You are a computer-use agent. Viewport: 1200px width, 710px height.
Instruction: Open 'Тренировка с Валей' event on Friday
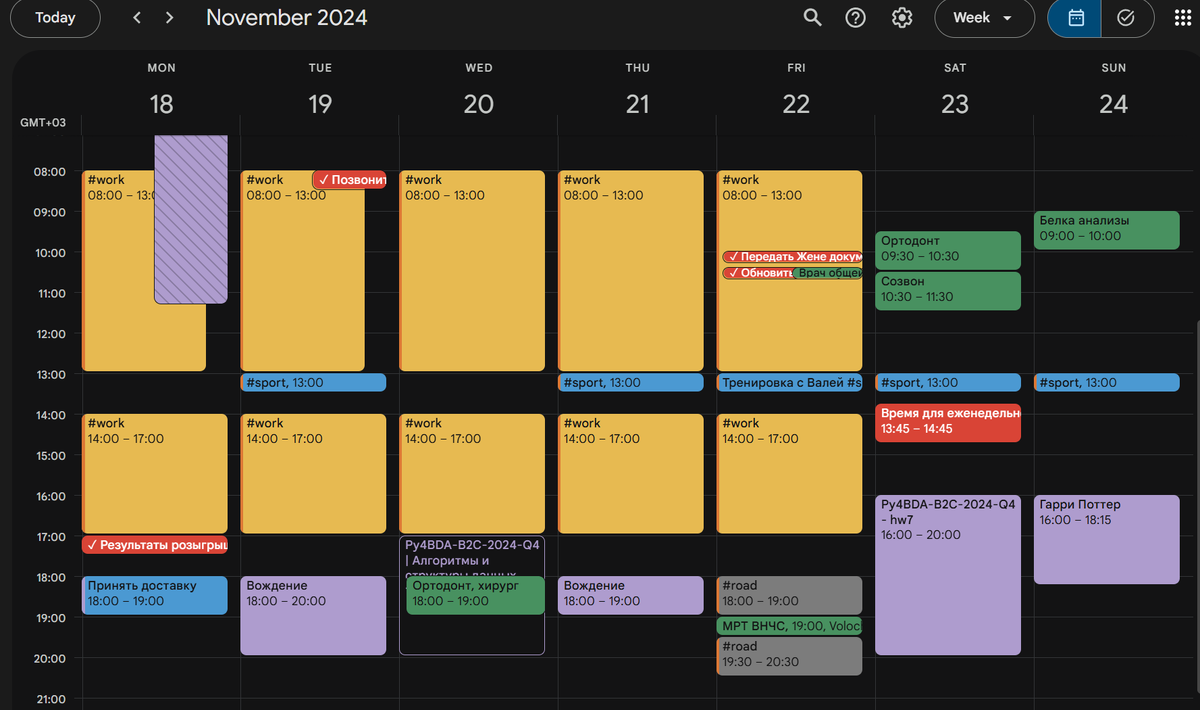point(790,382)
